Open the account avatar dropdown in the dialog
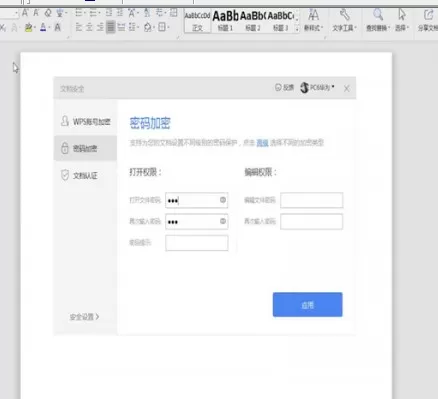The height and width of the screenshot is (399, 438). tap(317, 88)
